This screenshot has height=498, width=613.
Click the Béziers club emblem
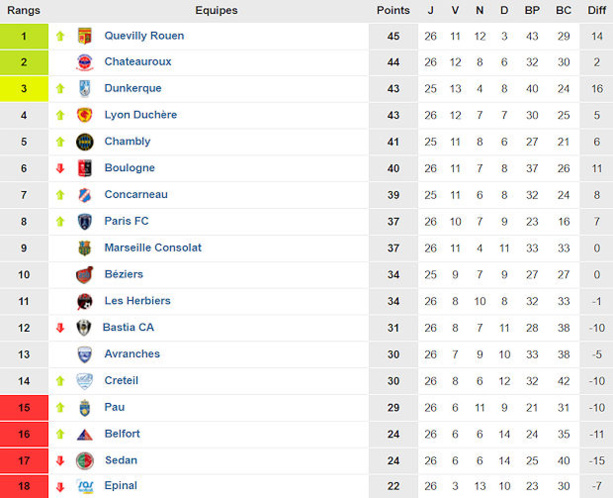coord(85,274)
